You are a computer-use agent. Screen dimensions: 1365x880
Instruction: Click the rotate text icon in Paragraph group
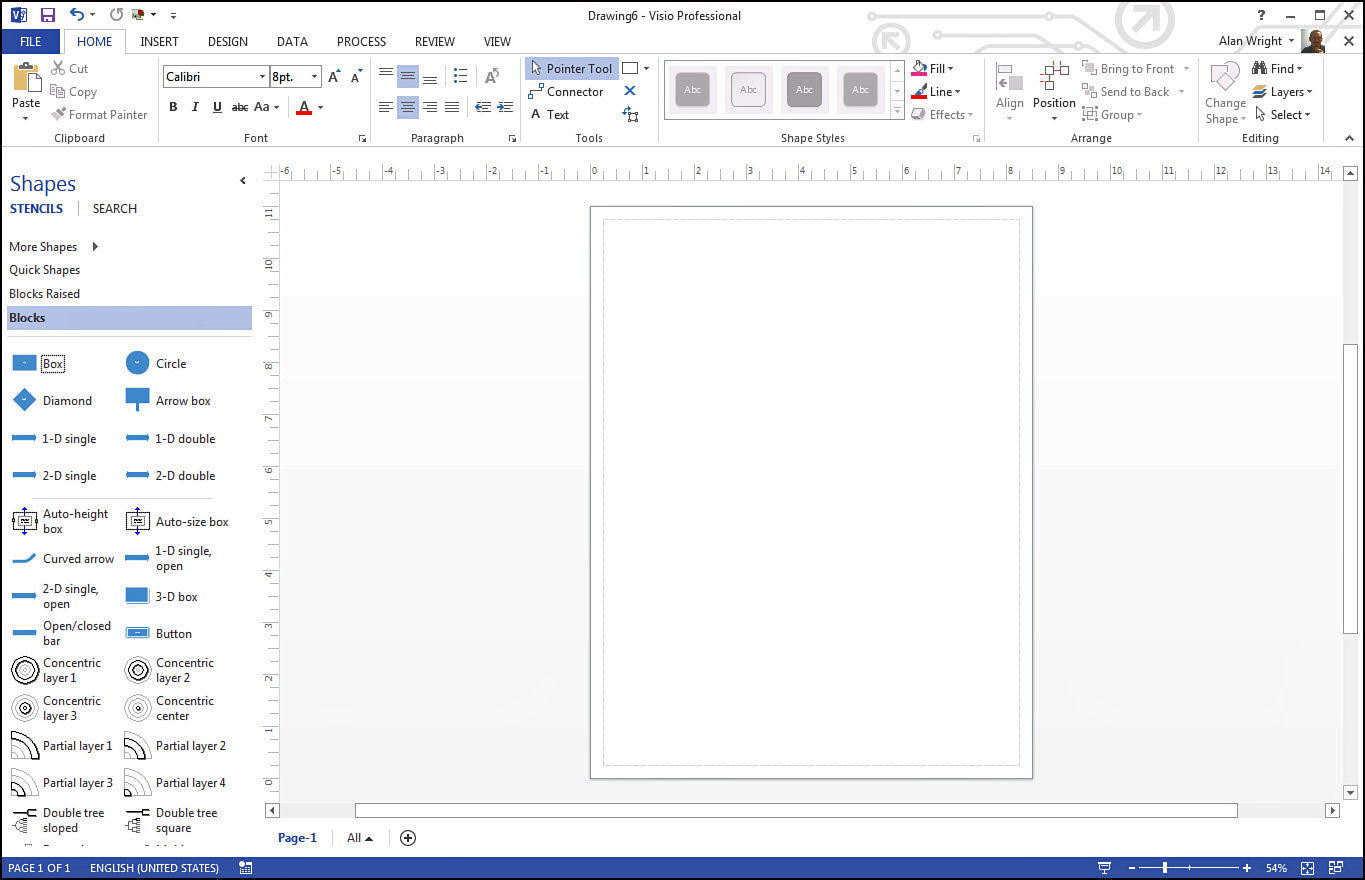coord(492,76)
